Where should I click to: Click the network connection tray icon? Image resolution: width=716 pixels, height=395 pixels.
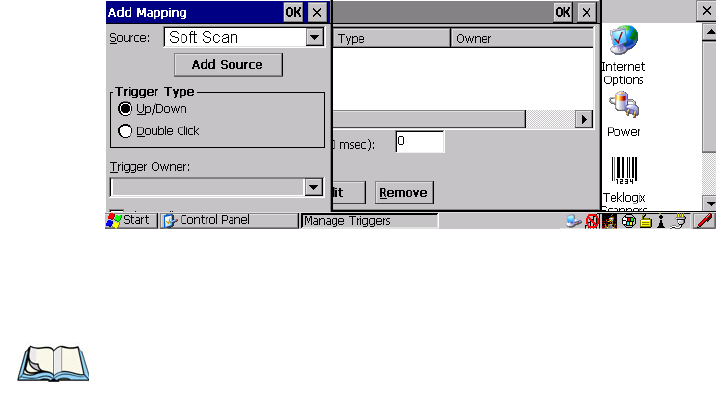[x=574, y=221]
